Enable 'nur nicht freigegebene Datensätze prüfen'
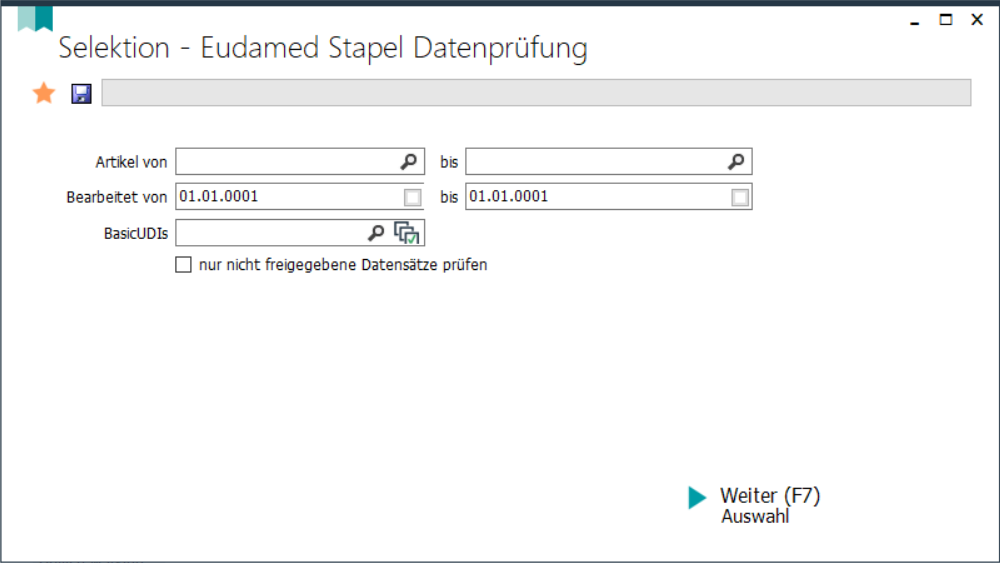Screen dimensions: 1000x563 183,265
